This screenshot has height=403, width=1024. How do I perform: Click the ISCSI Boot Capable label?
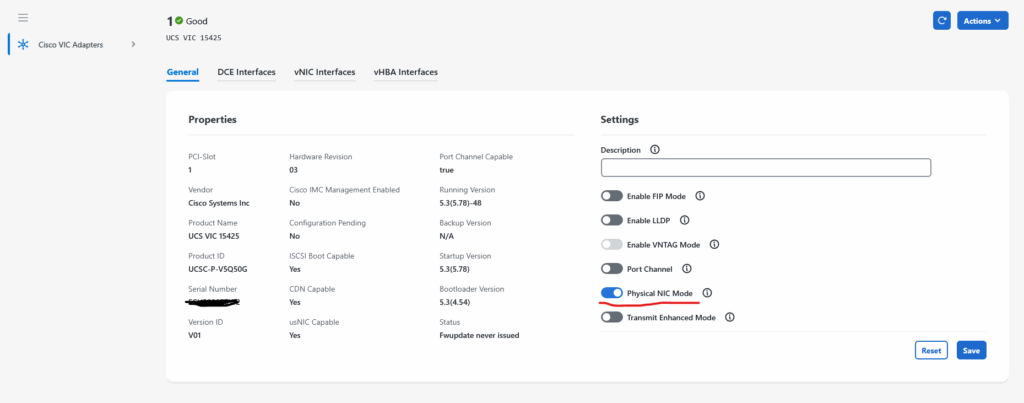click(322, 256)
